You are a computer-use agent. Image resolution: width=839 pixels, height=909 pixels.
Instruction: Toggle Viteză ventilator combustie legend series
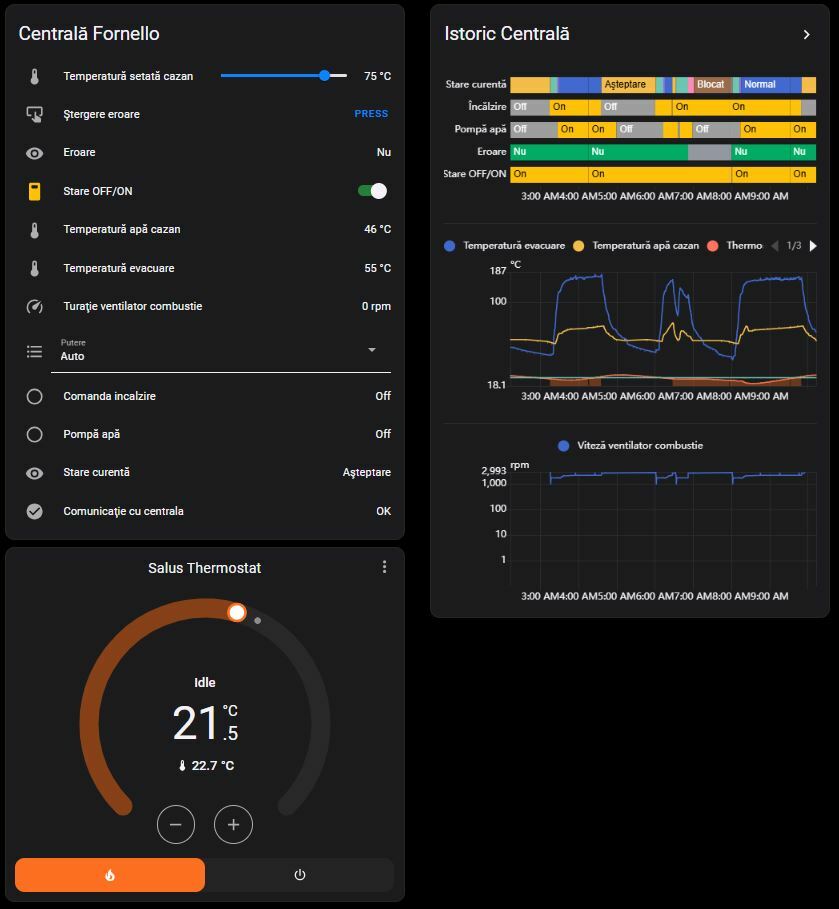630,445
